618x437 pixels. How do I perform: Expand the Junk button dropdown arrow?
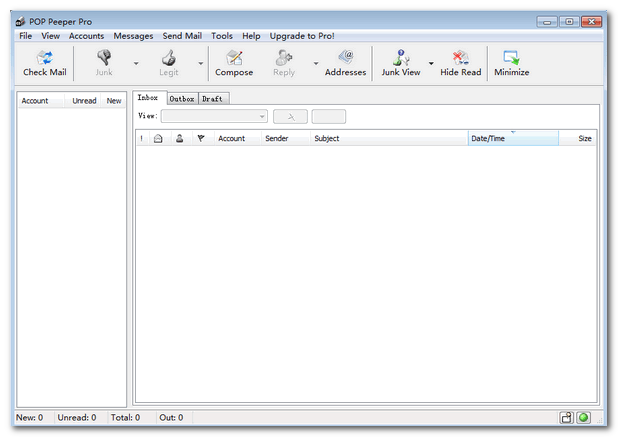coord(136,63)
